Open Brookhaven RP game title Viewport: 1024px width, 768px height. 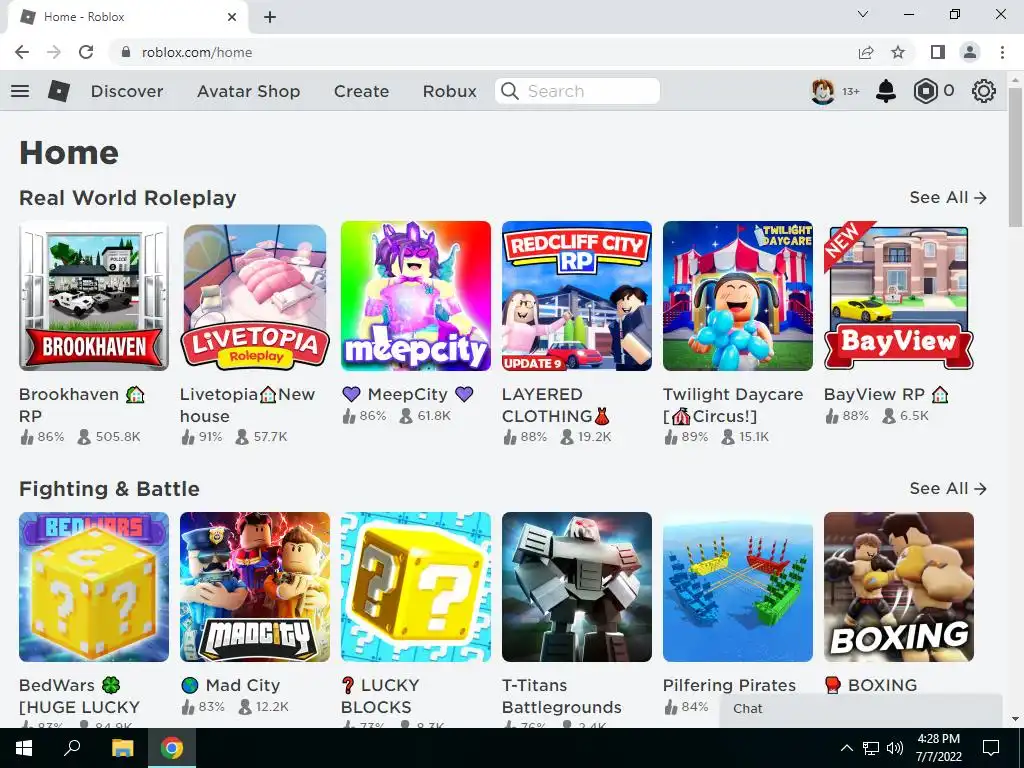pyautogui.click(x=82, y=405)
